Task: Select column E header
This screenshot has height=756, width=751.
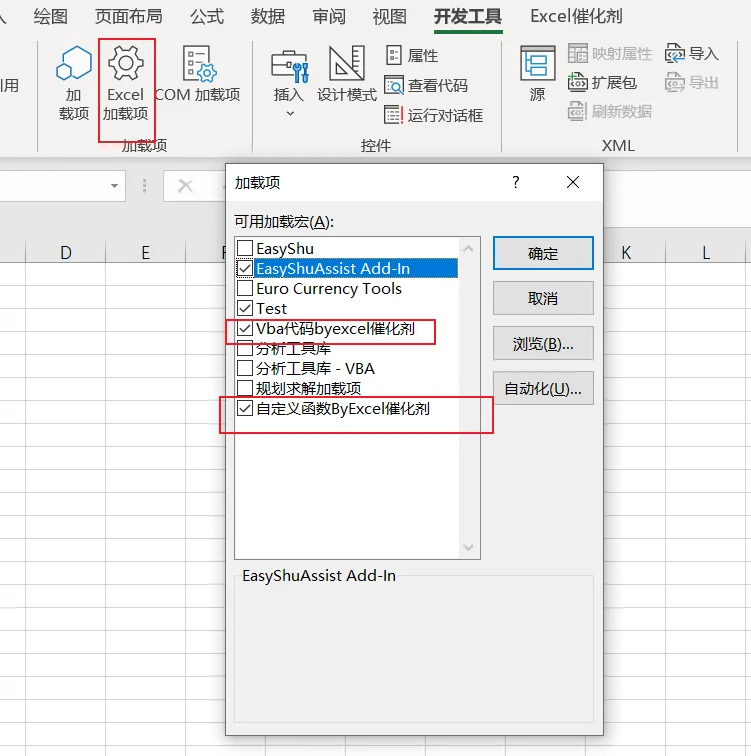Action: pos(146,252)
